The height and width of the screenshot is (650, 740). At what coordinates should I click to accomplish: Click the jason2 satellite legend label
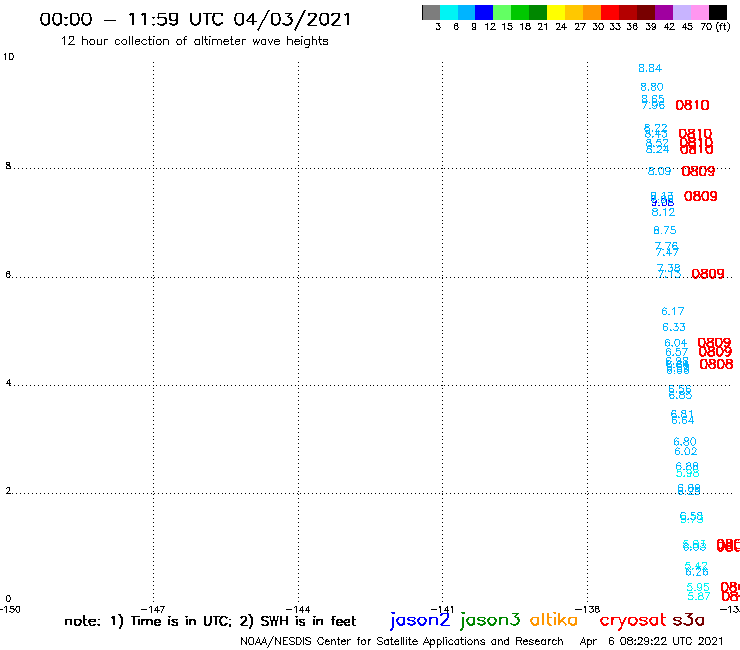click(x=420, y=620)
